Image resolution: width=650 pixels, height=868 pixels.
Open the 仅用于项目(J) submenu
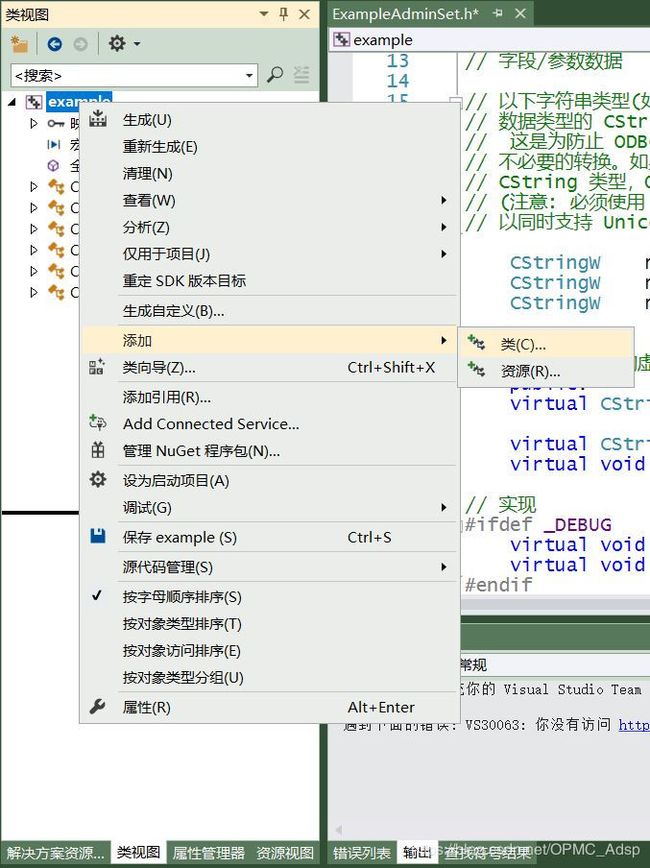tap(270, 254)
